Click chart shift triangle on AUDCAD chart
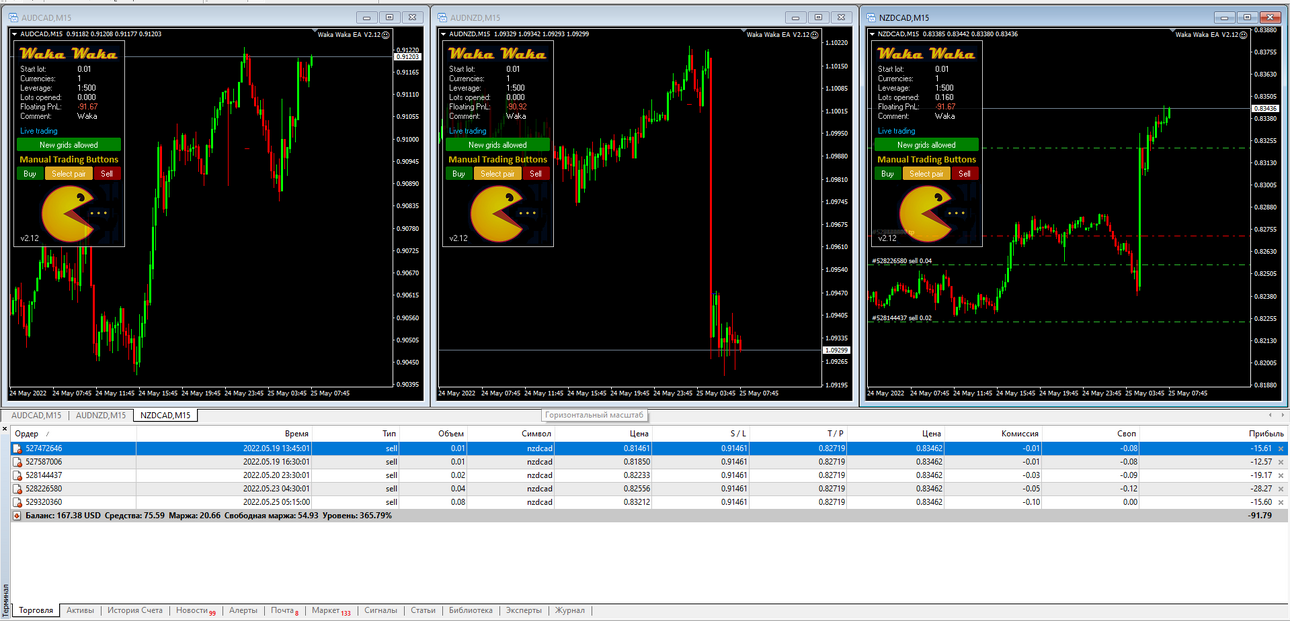This screenshot has height=621, width=1290. [316, 32]
